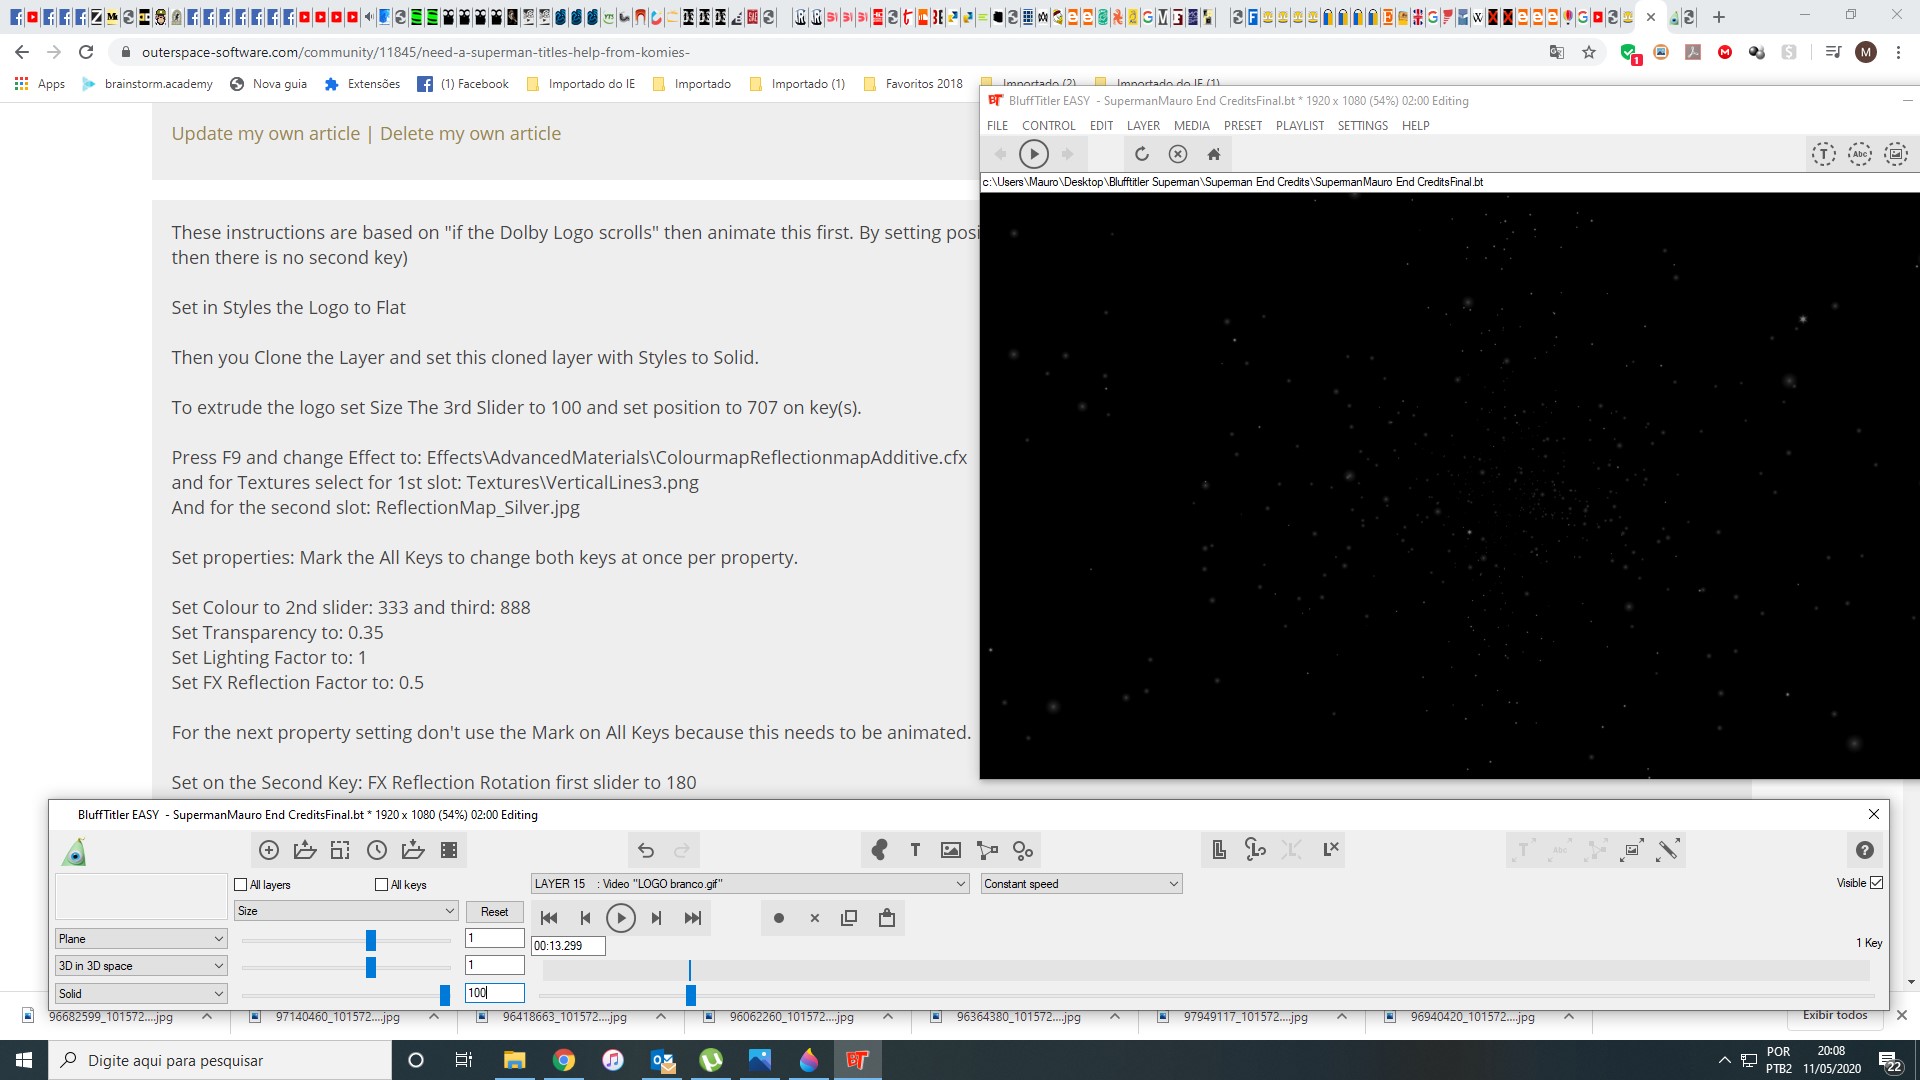
Task: Click the show duration clock icon
Action: pos(377,850)
